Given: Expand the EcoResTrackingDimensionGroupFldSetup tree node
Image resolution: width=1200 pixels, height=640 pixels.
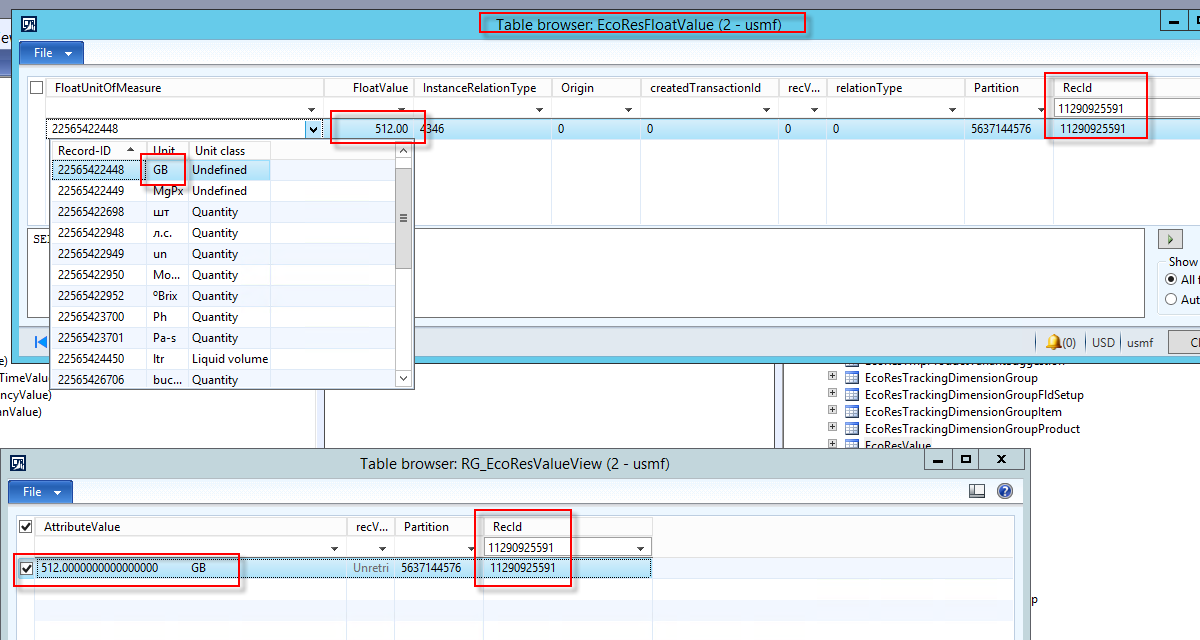Looking at the screenshot, I should pyautogui.click(x=832, y=394).
